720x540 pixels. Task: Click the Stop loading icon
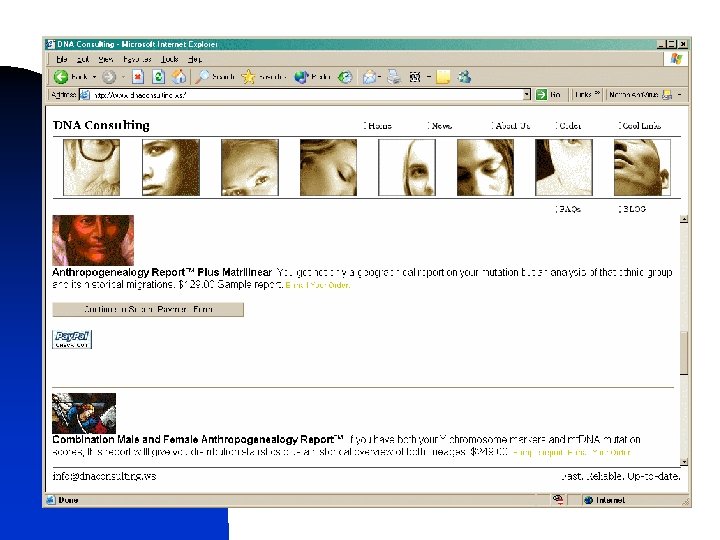point(138,77)
